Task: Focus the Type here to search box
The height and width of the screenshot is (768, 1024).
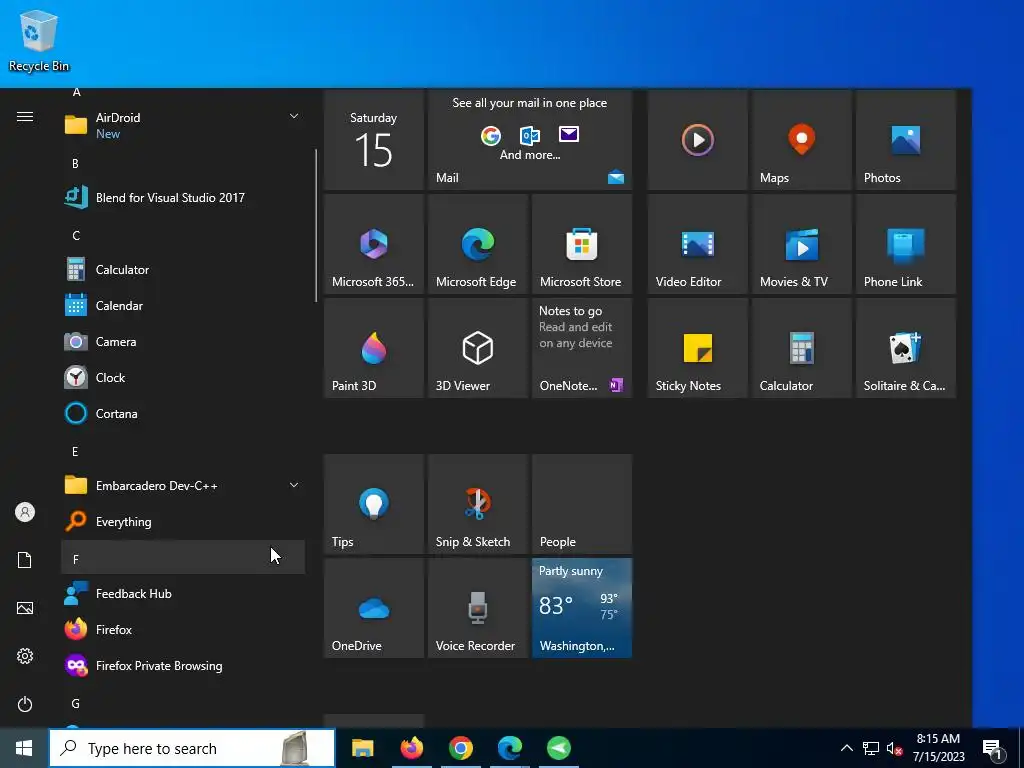Action: [192, 748]
